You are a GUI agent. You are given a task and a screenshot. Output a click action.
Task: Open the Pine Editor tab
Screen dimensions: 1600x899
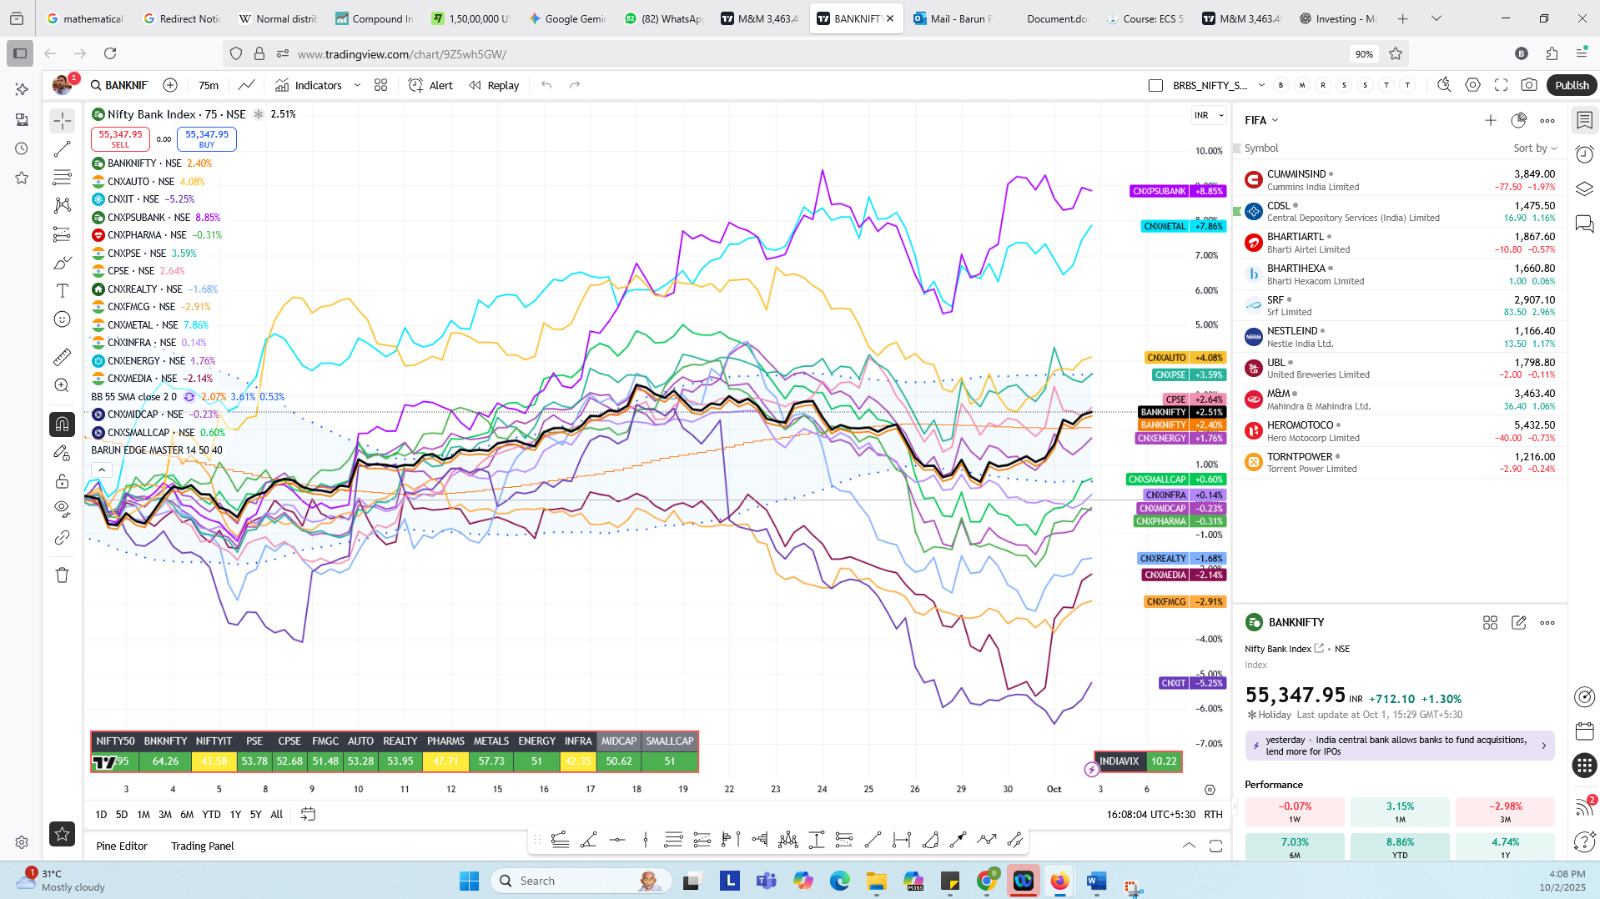(x=121, y=846)
